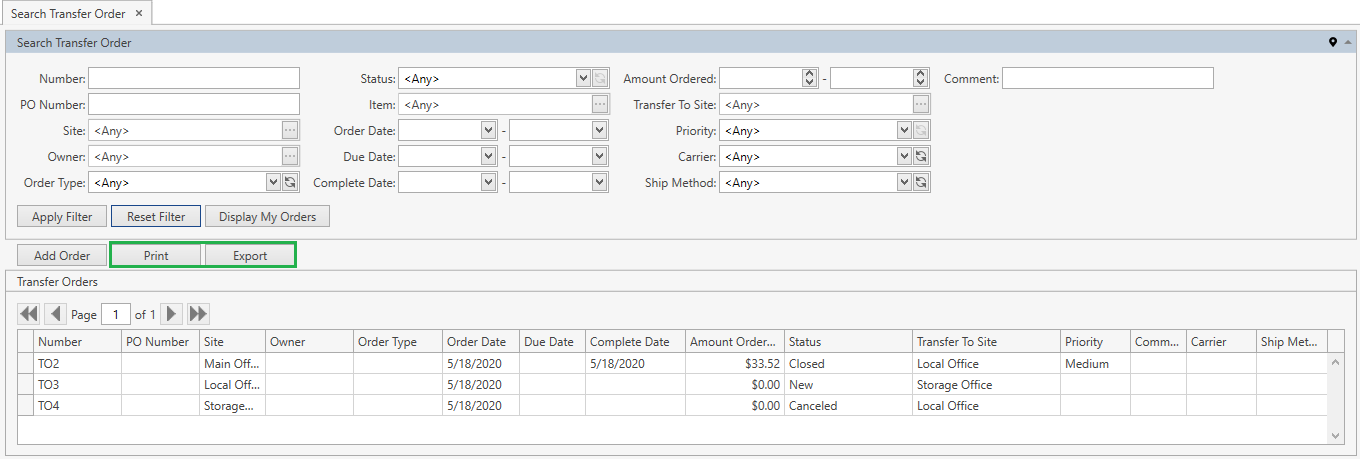The height and width of the screenshot is (462, 1366).
Task: Go to the first page of results
Action: pos(28,314)
